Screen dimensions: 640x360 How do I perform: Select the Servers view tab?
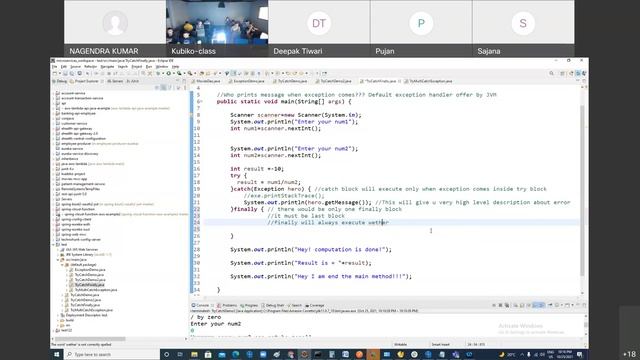coord(115,81)
